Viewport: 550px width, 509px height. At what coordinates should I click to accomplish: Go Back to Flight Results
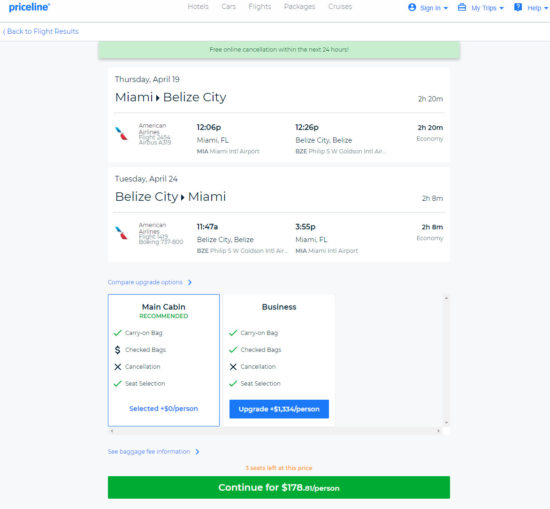point(41,31)
